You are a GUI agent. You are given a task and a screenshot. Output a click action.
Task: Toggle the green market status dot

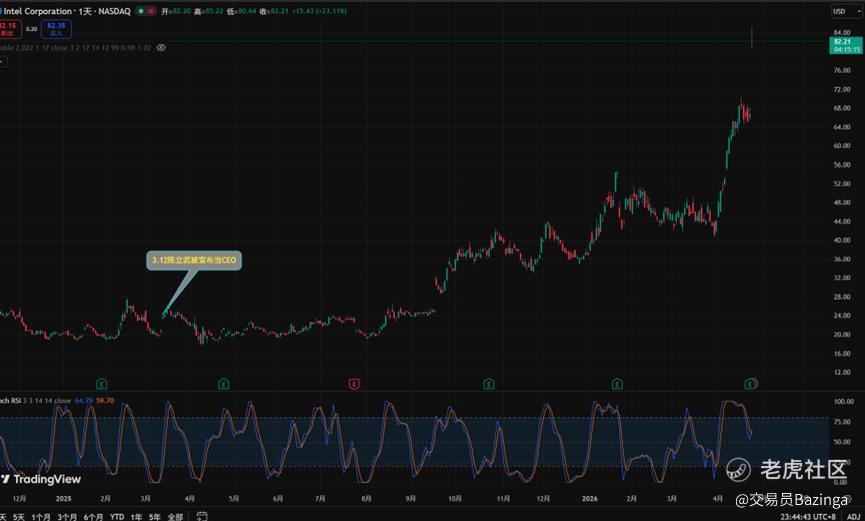coord(141,11)
